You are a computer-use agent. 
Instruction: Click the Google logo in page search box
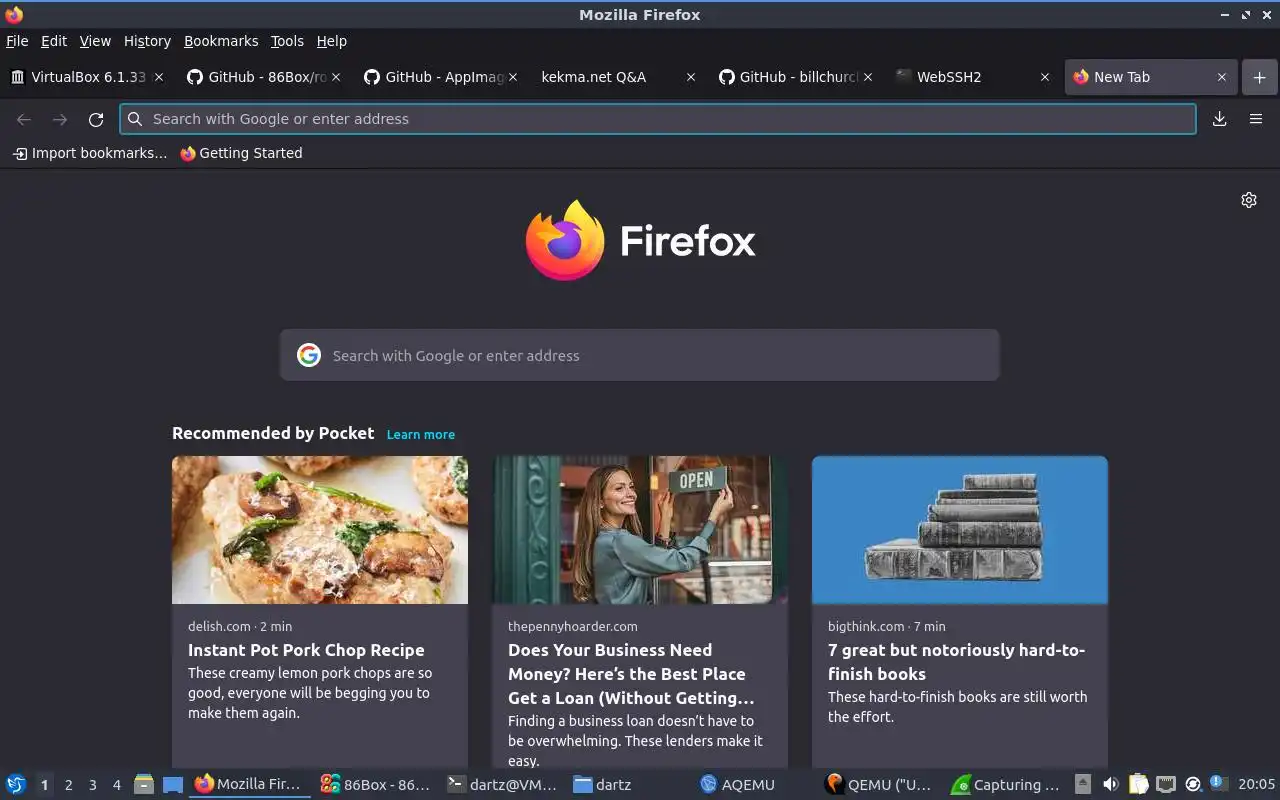[309, 355]
